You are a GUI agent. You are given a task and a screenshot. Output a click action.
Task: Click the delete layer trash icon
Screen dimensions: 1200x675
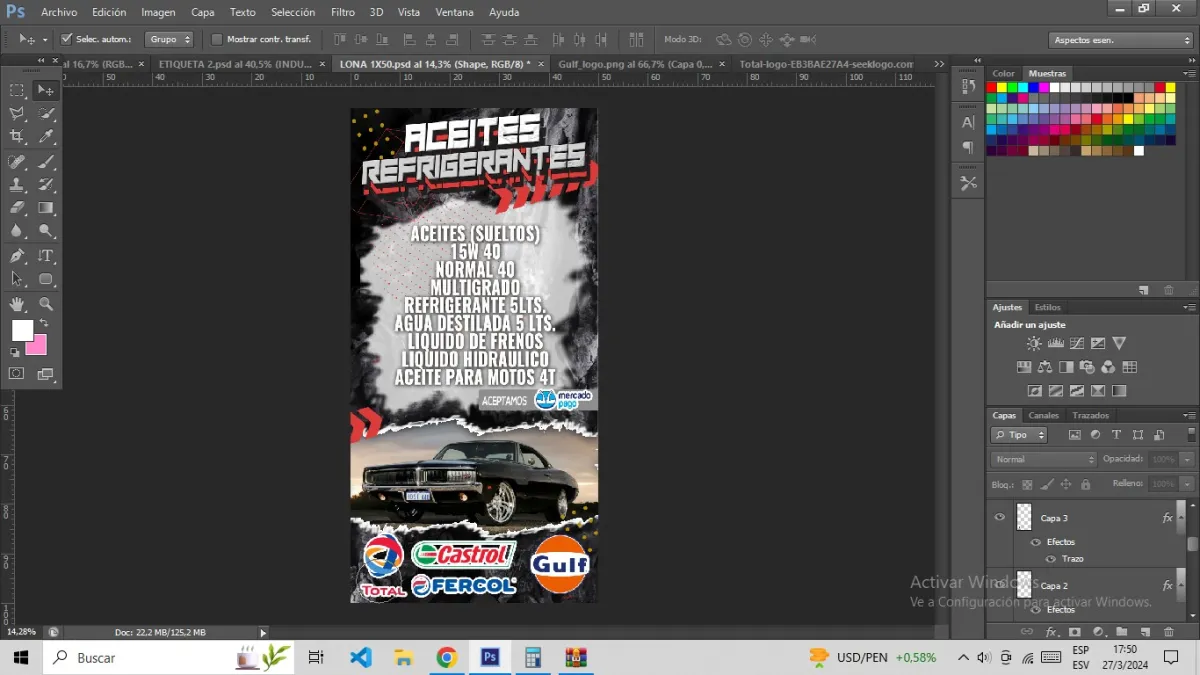(1168, 632)
